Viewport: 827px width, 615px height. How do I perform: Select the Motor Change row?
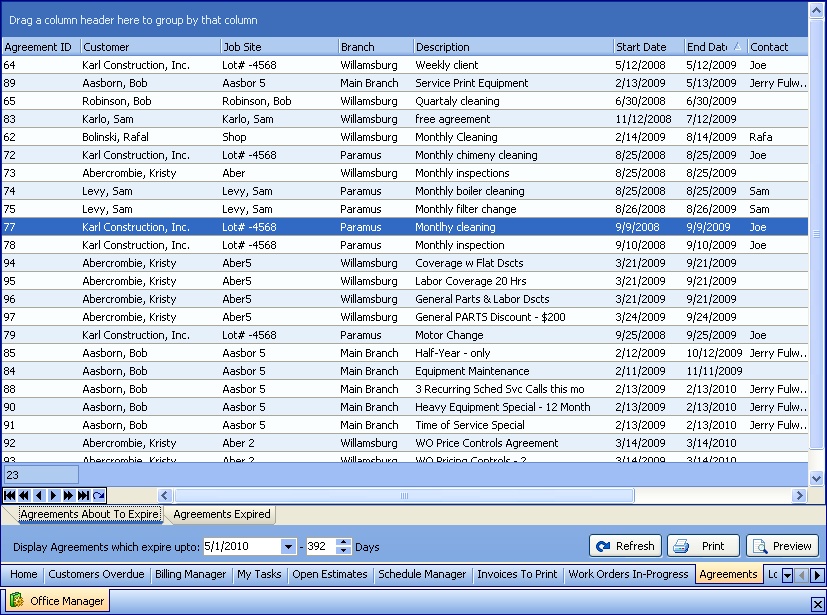[x=405, y=335]
